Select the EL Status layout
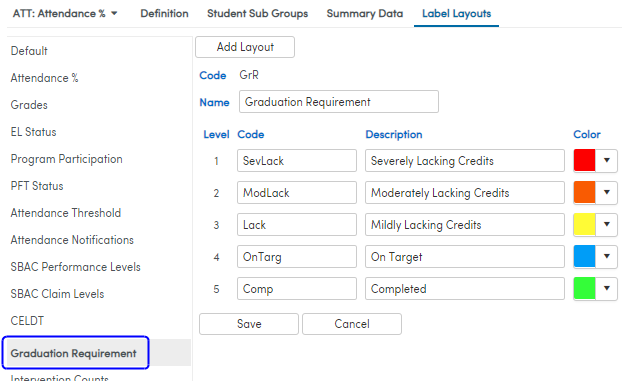 coord(34,132)
